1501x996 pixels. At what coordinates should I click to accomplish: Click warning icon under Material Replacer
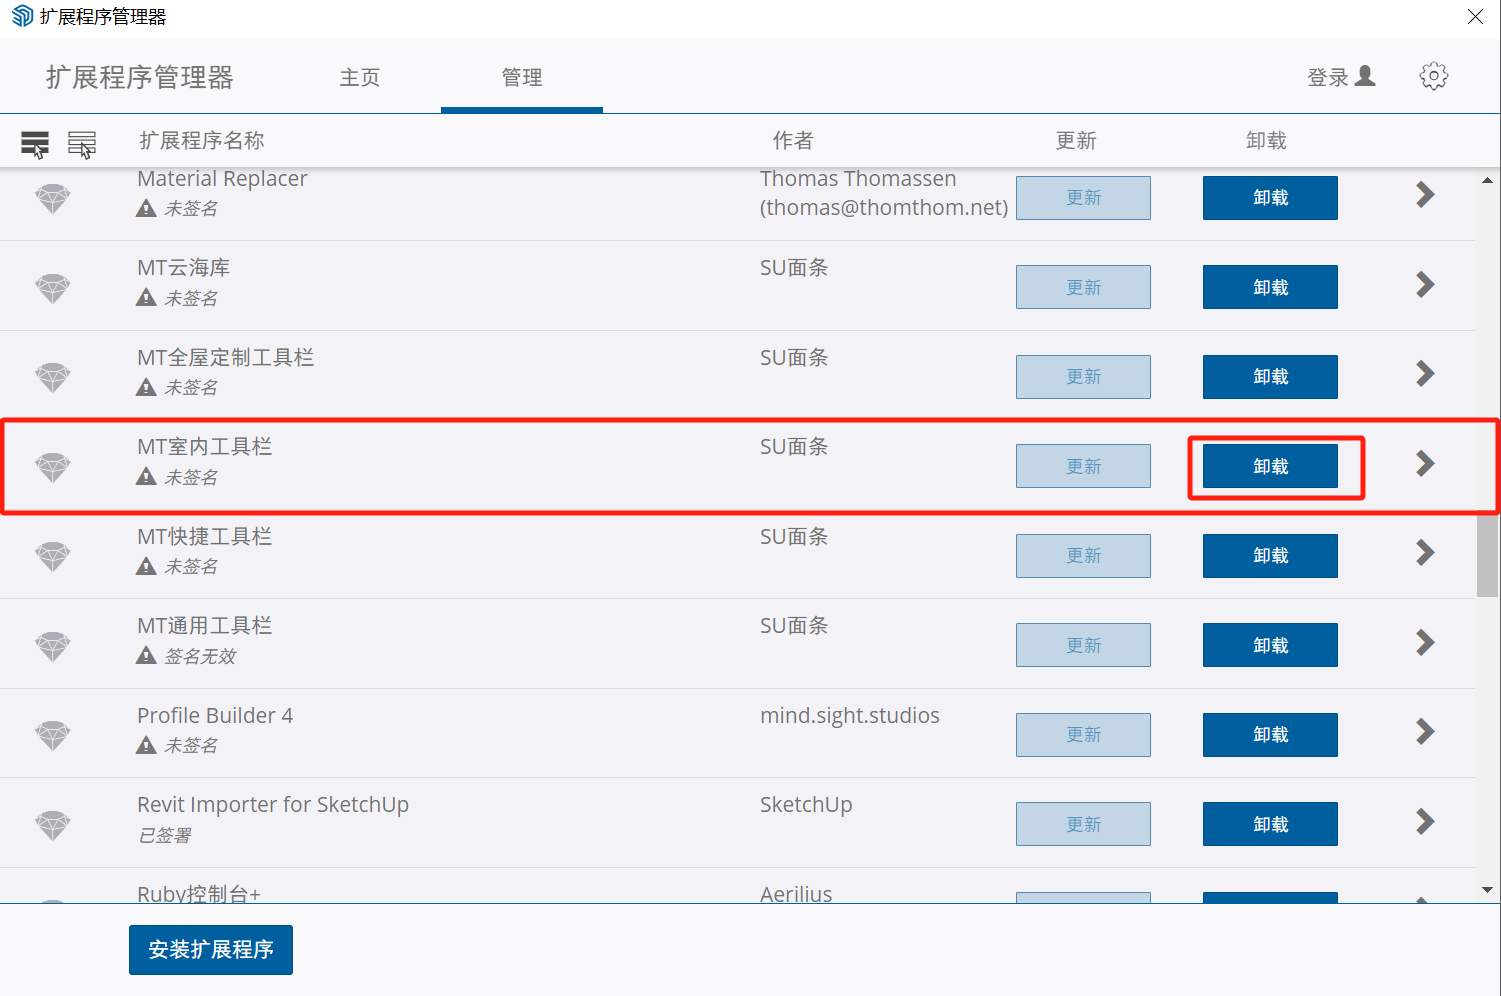(x=147, y=208)
